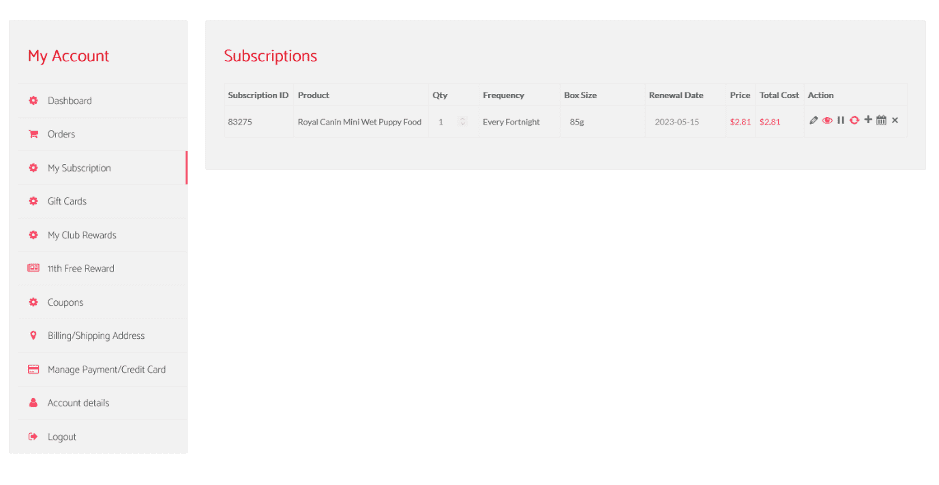Click the red renew subscription icon

854,120
